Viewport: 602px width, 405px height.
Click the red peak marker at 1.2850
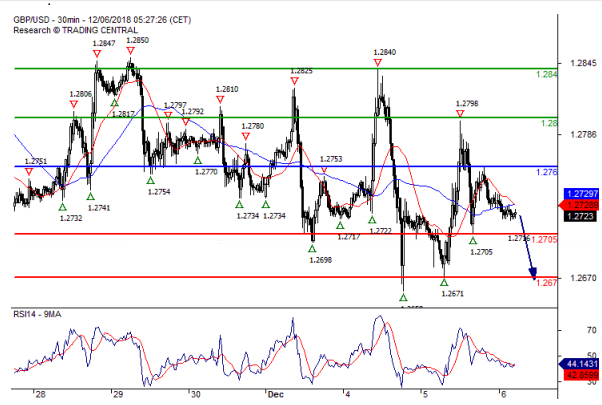point(131,50)
